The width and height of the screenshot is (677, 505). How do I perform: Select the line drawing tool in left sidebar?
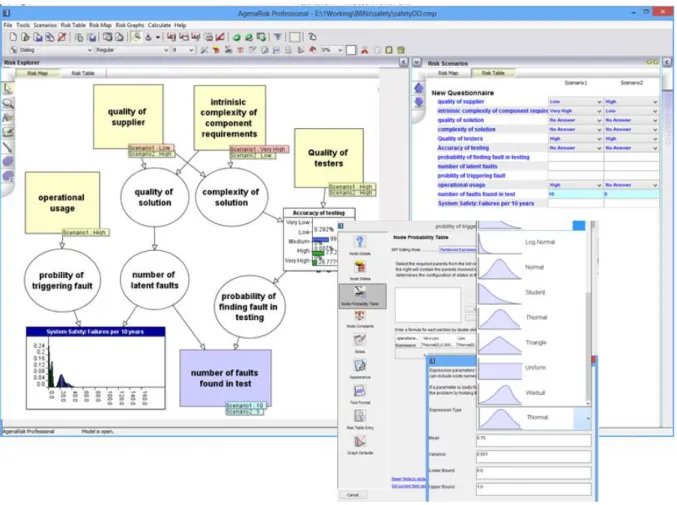pyautogui.click(x=8, y=147)
